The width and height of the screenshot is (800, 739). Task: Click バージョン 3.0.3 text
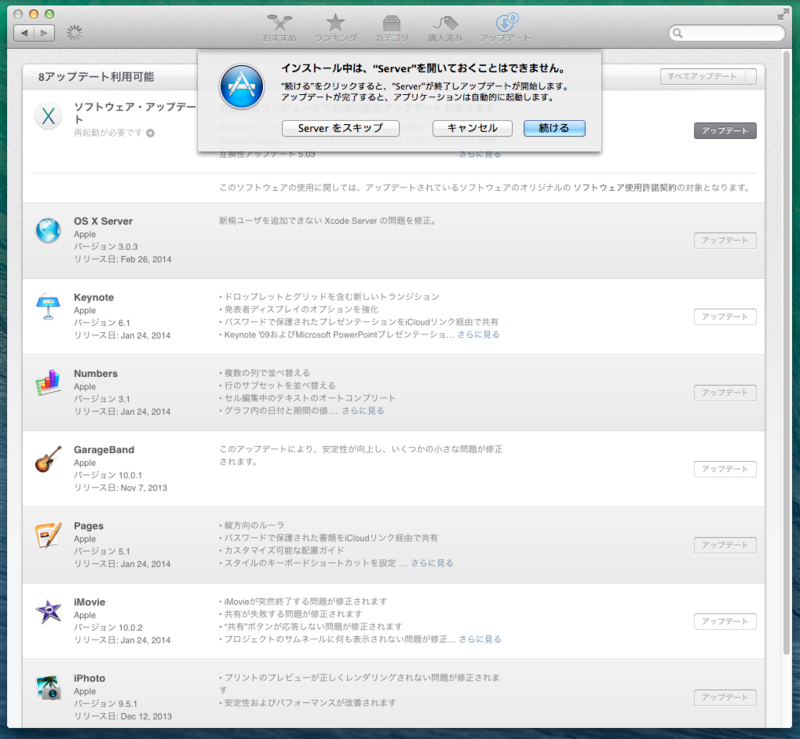(106, 247)
